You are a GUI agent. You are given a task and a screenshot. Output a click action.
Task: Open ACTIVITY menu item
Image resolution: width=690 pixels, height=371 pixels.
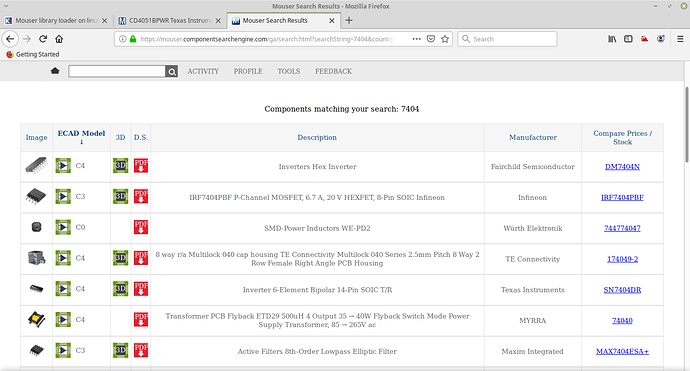[203, 71]
